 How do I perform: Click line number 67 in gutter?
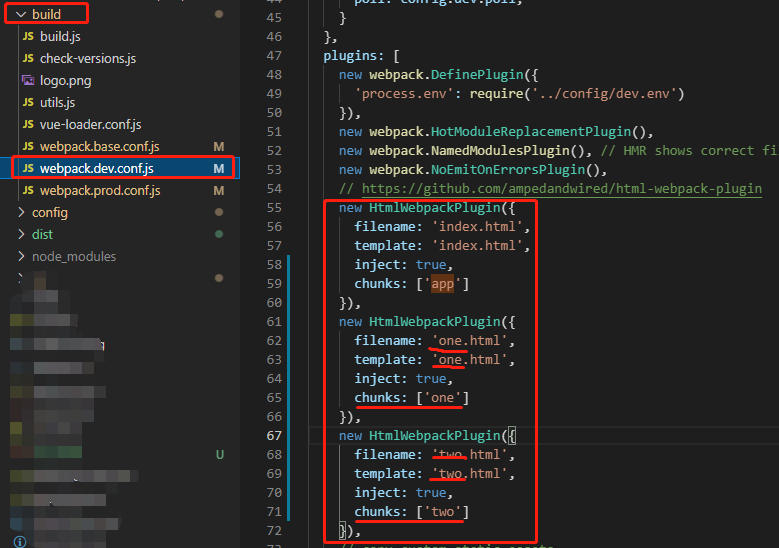274,436
